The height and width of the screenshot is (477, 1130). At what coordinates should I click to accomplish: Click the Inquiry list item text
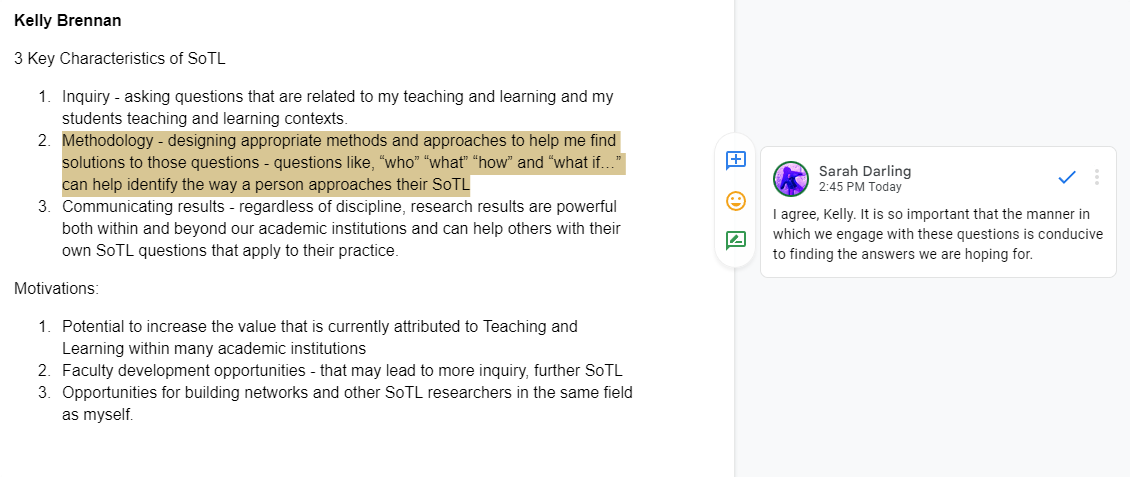337,107
